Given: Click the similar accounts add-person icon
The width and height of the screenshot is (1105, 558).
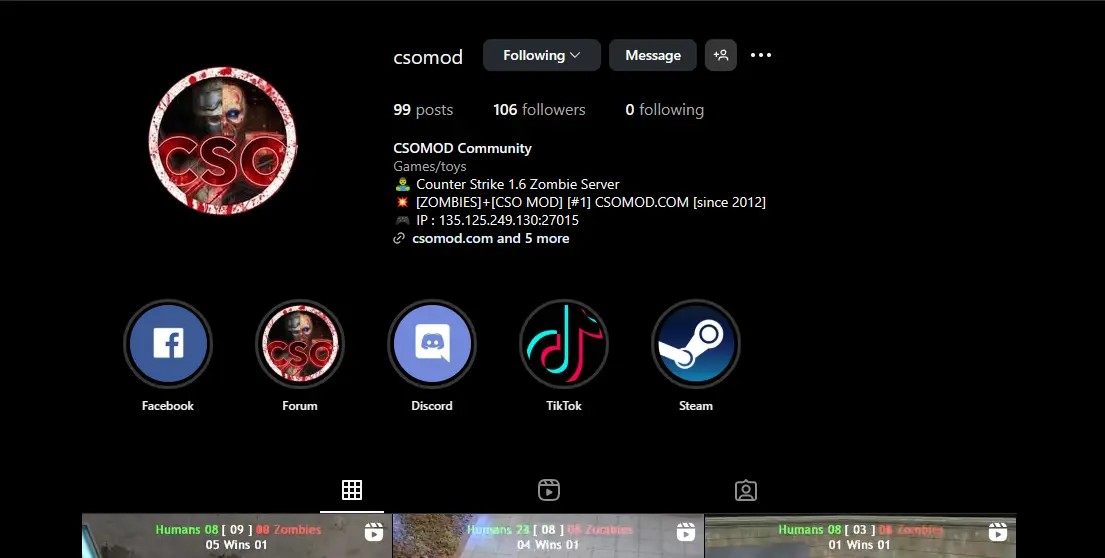Looking at the screenshot, I should tap(721, 55).
